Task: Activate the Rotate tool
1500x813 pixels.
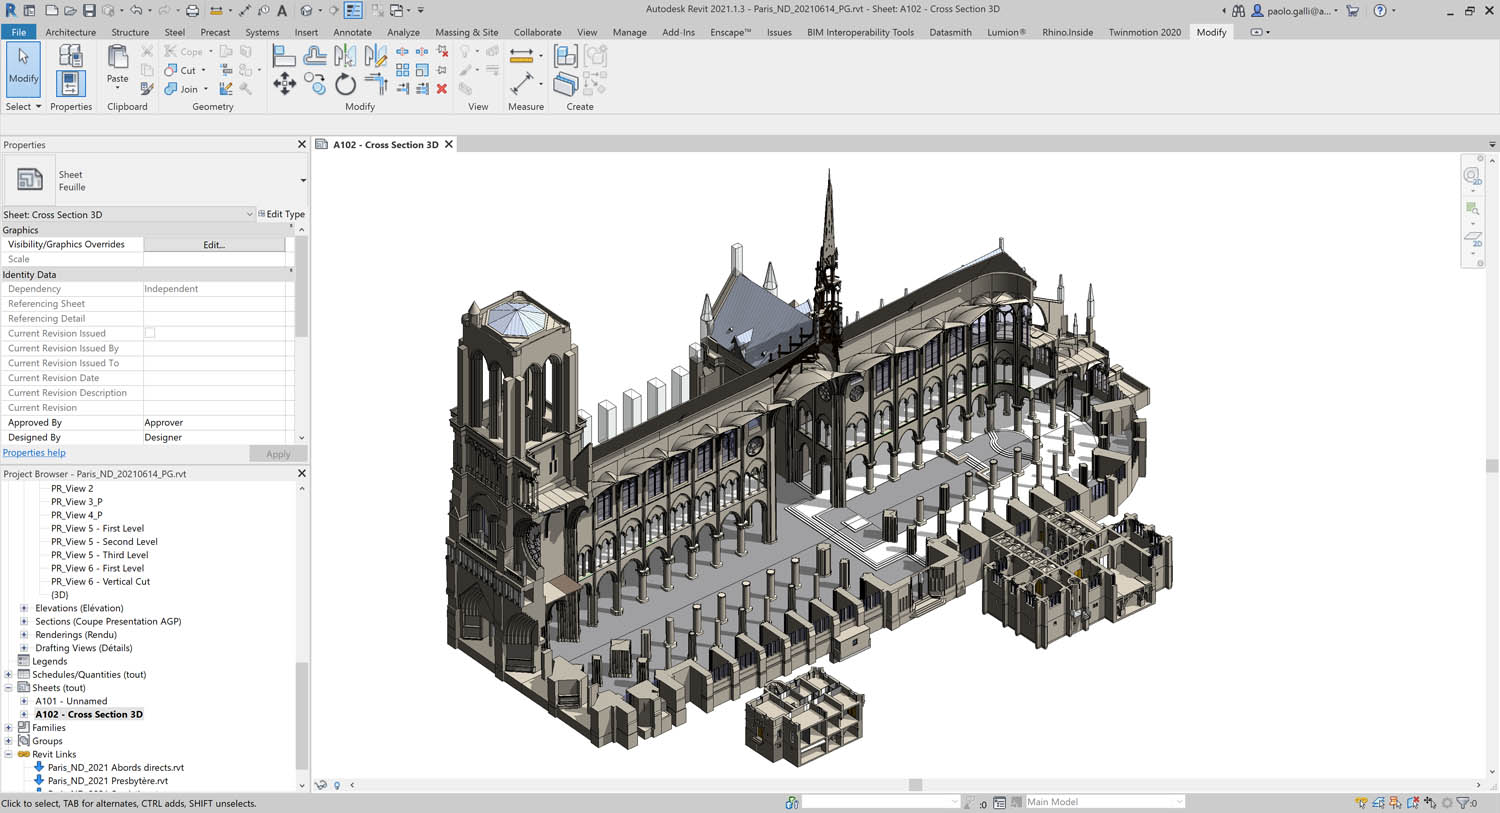Action: click(x=345, y=85)
